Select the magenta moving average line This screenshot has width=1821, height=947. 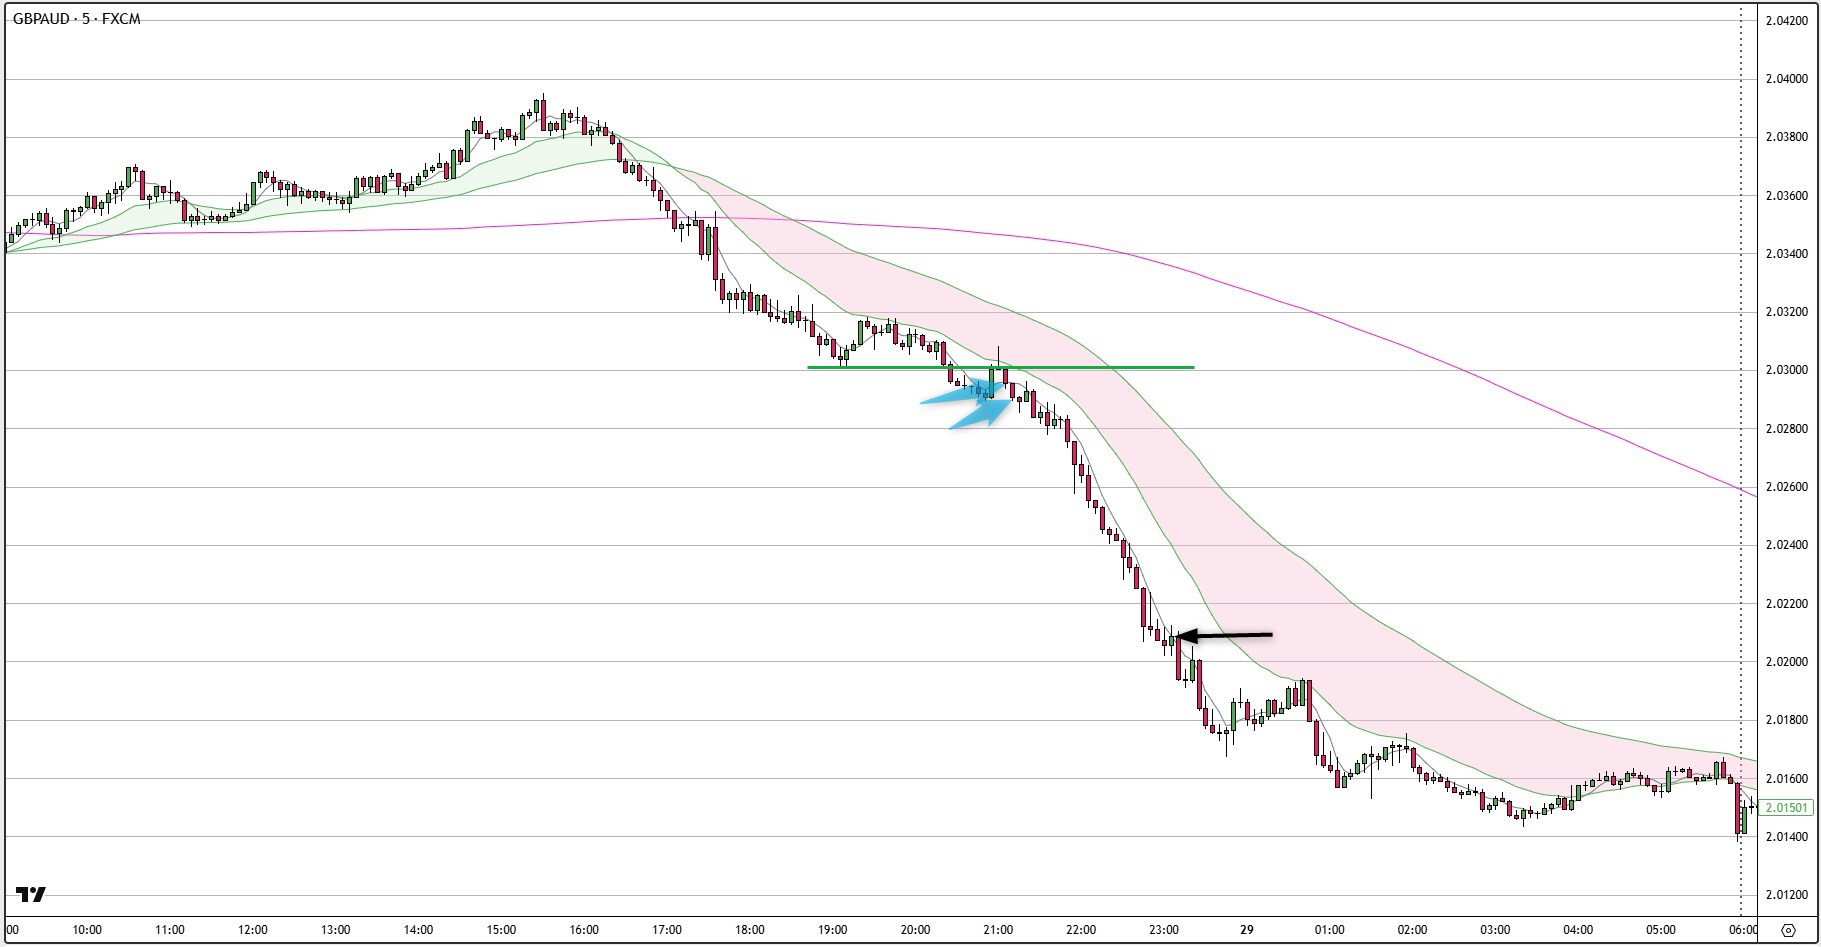(1400, 345)
